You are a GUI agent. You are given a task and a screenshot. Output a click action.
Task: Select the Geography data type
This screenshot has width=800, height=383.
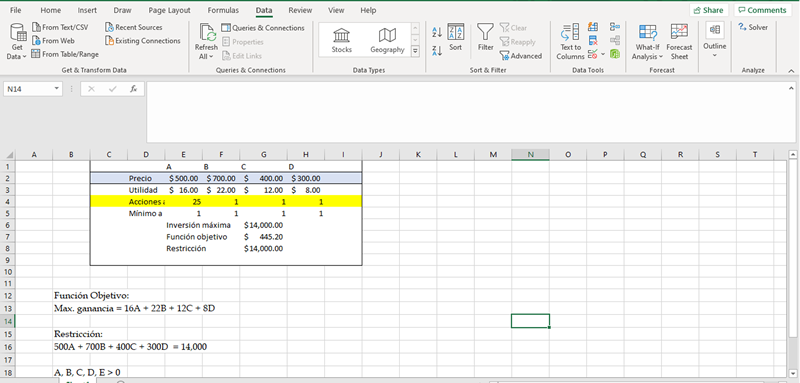[x=387, y=41]
